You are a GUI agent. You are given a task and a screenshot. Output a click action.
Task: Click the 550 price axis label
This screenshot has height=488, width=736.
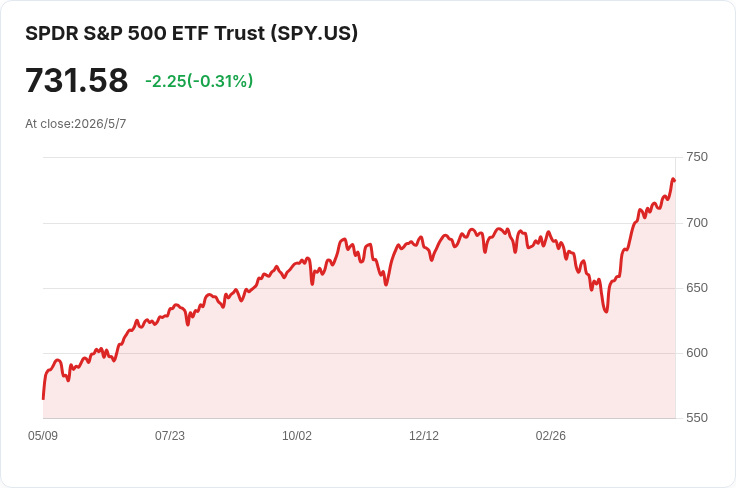click(x=697, y=418)
